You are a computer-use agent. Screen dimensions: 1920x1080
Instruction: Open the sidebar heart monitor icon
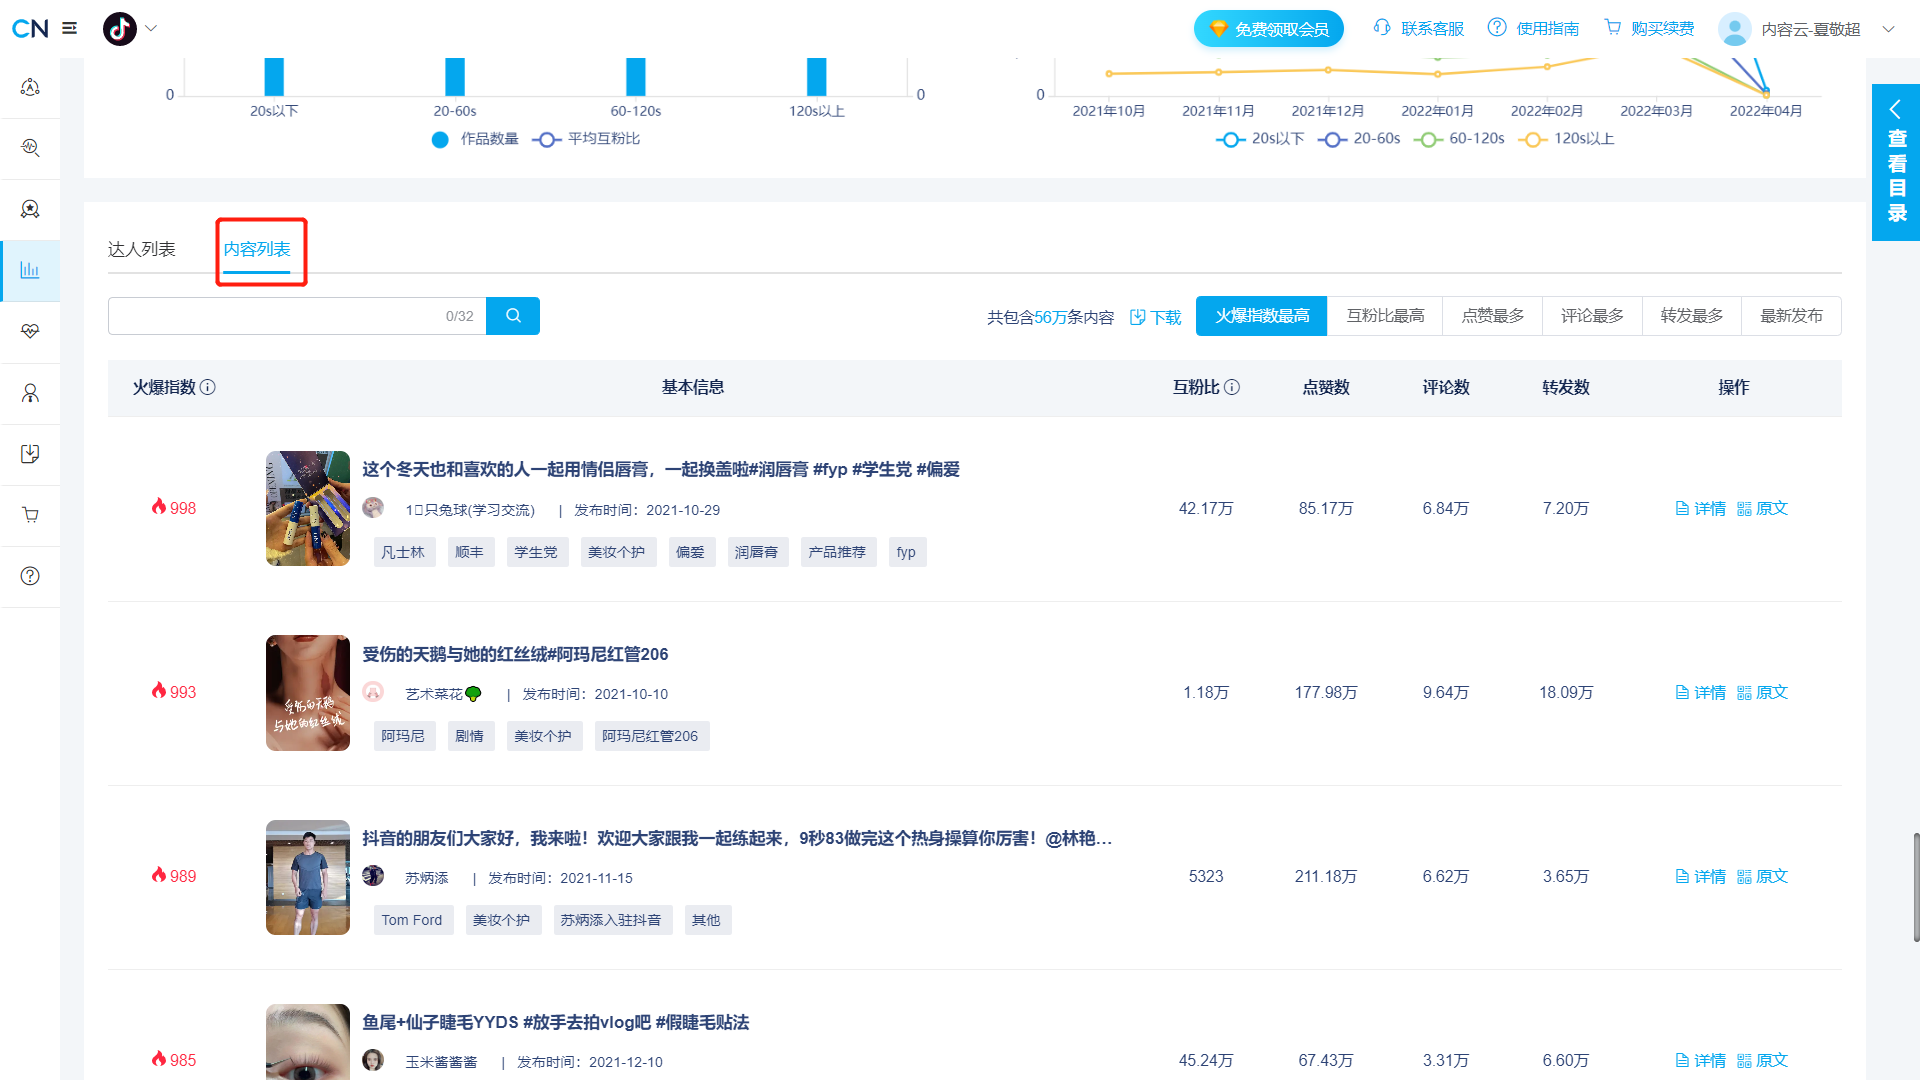click(30, 331)
